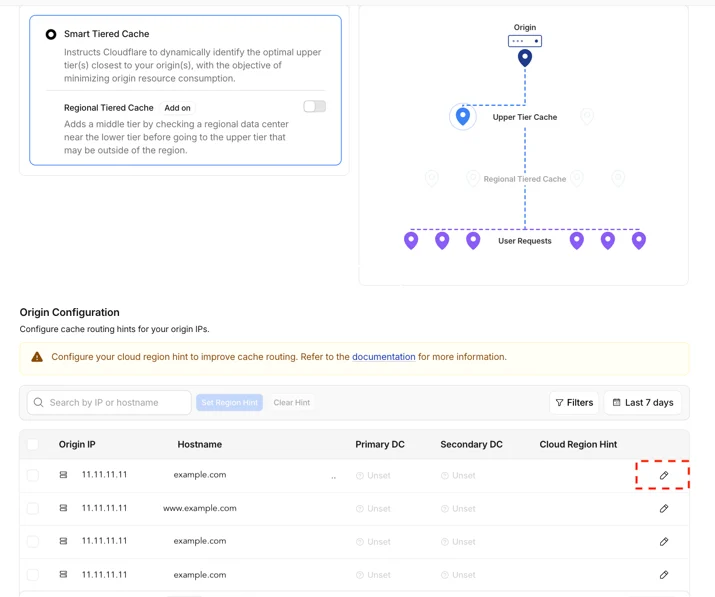Open the Filters button
This screenshot has width=715, height=597.
(574, 402)
